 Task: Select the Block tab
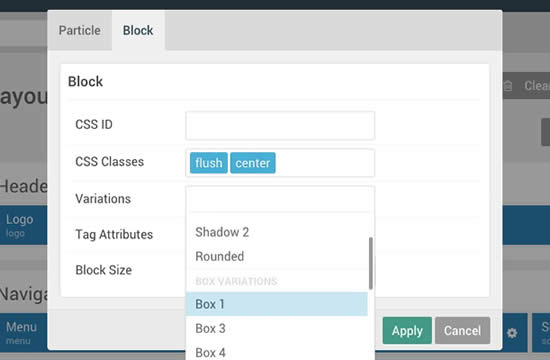[138, 31]
